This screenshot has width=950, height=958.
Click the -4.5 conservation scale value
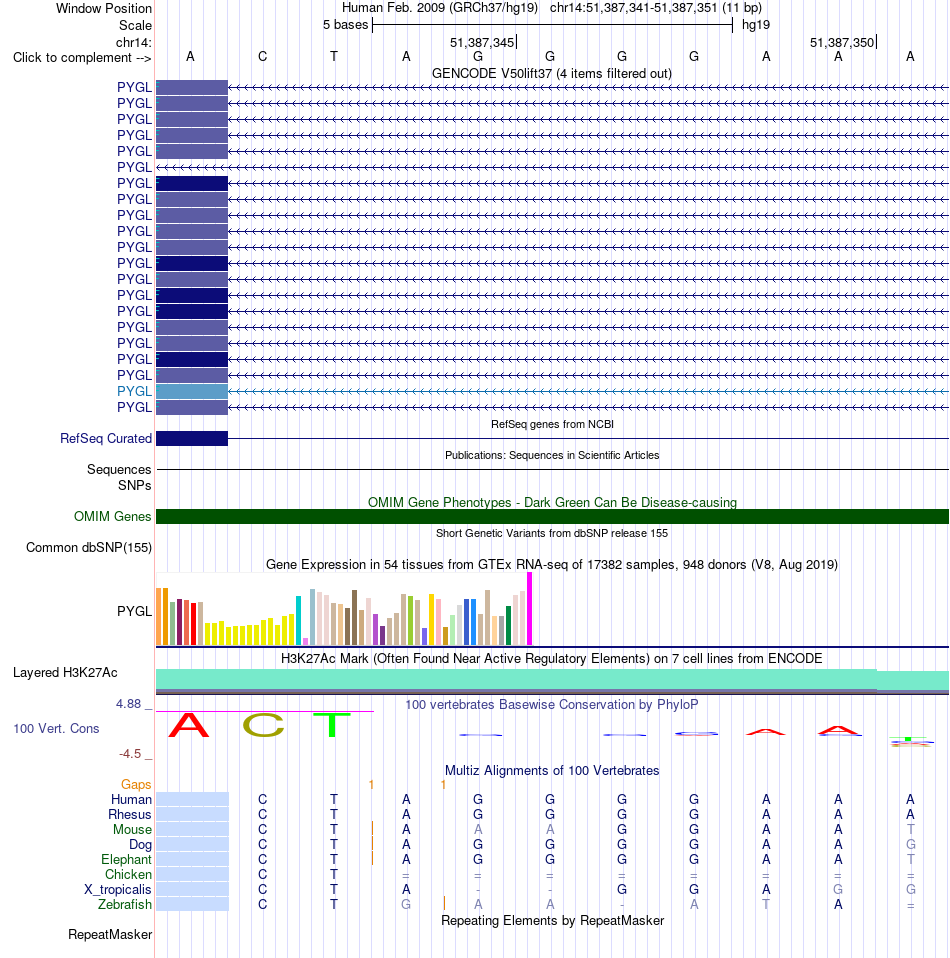(130, 754)
